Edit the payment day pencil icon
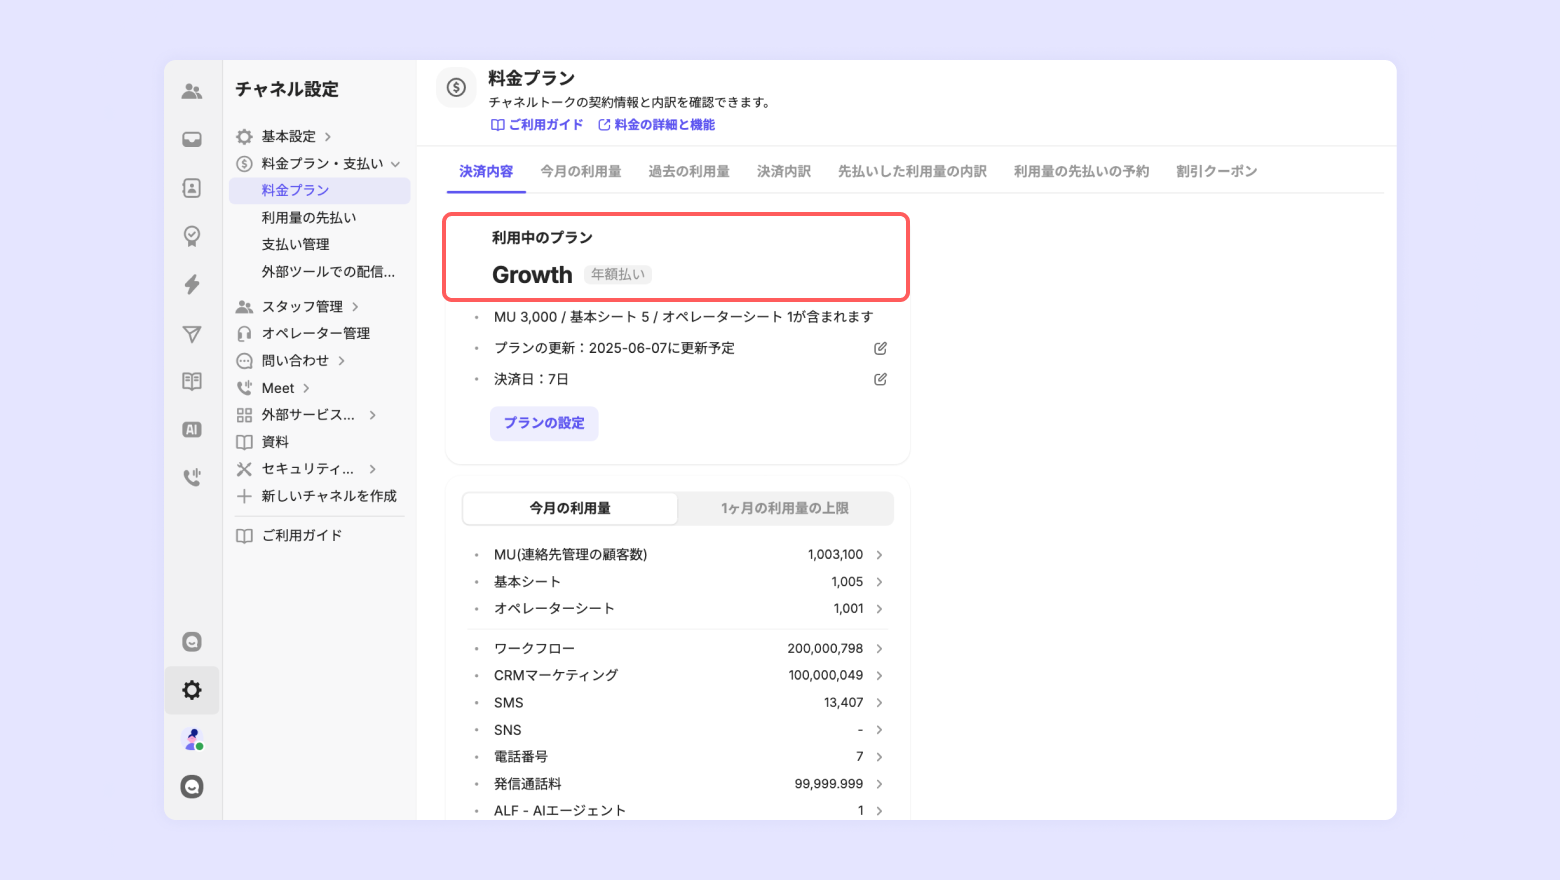The height and width of the screenshot is (880, 1560). tap(880, 379)
